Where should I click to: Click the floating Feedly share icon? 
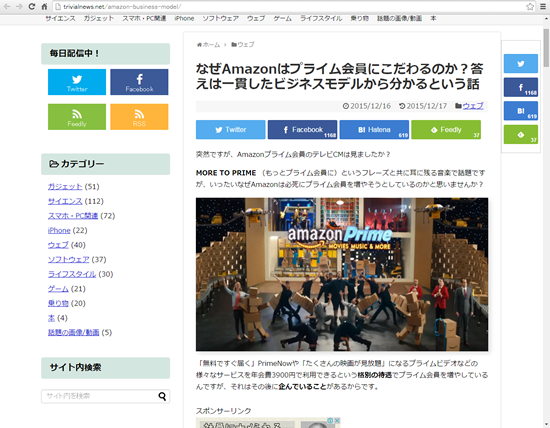tap(521, 134)
